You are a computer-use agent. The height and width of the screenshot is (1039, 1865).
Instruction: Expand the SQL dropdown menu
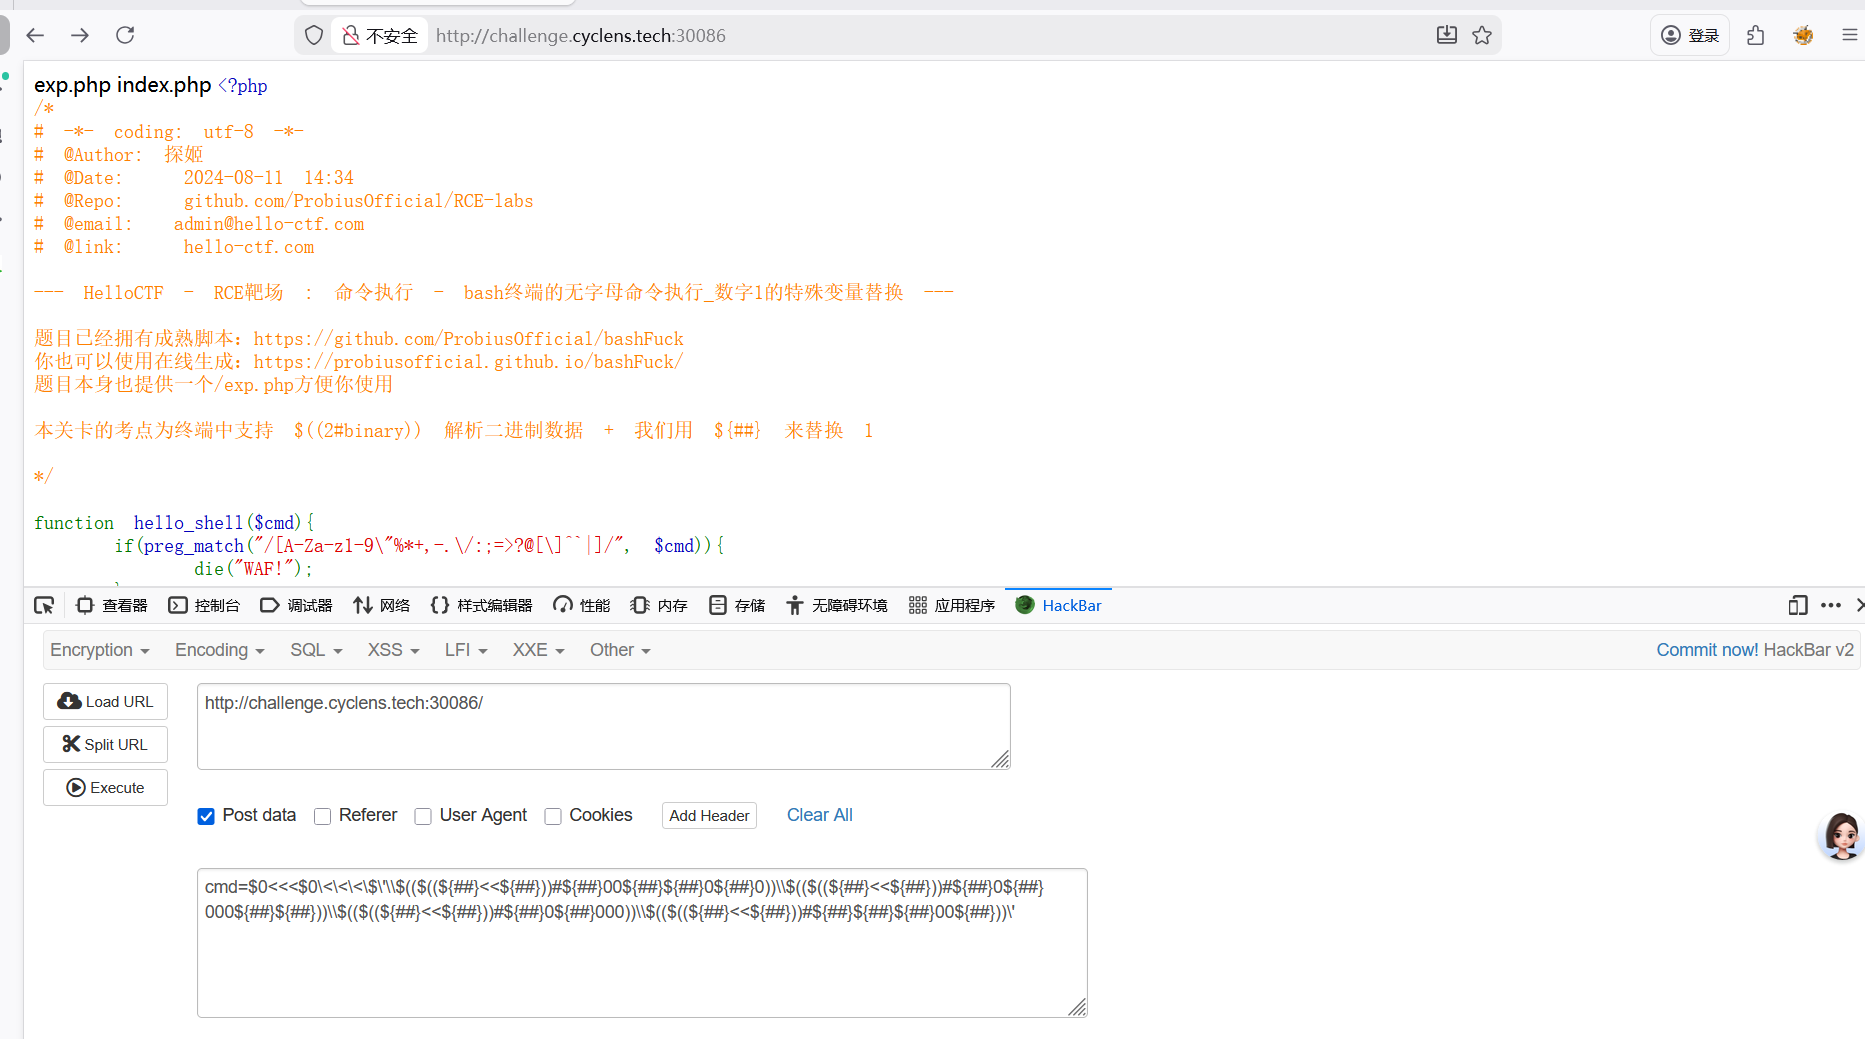(316, 650)
